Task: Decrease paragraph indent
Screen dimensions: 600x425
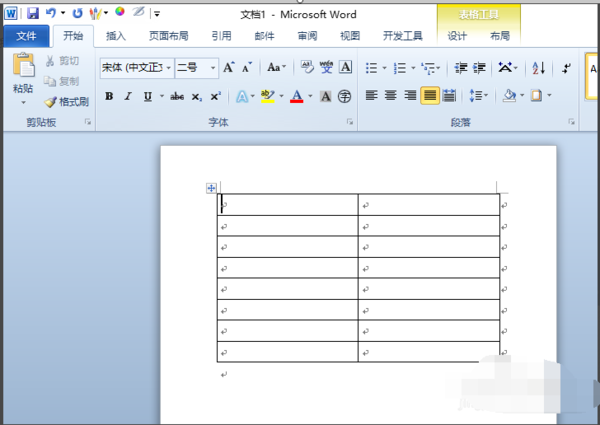Action: 461,68
